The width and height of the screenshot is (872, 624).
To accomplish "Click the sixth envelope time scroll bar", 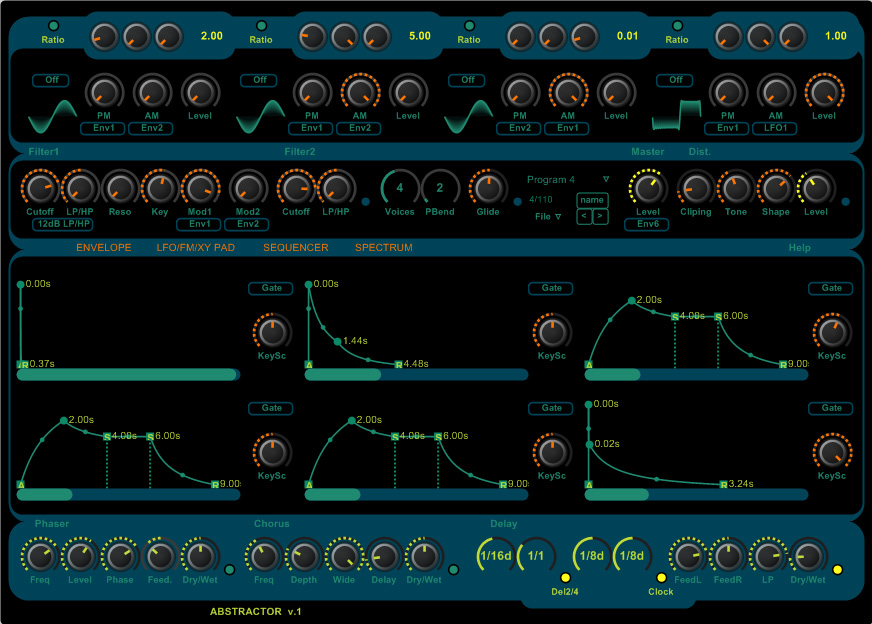I will click(x=696, y=495).
